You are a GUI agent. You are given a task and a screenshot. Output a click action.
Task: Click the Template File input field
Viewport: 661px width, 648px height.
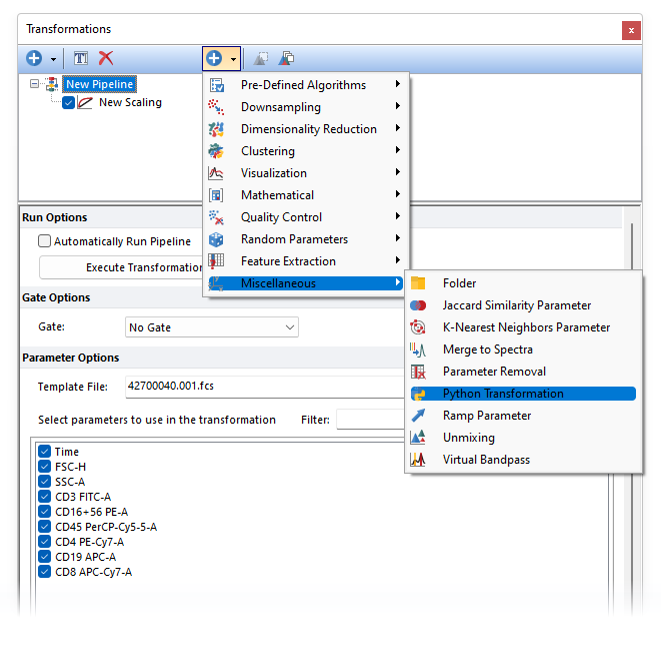click(262, 385)
